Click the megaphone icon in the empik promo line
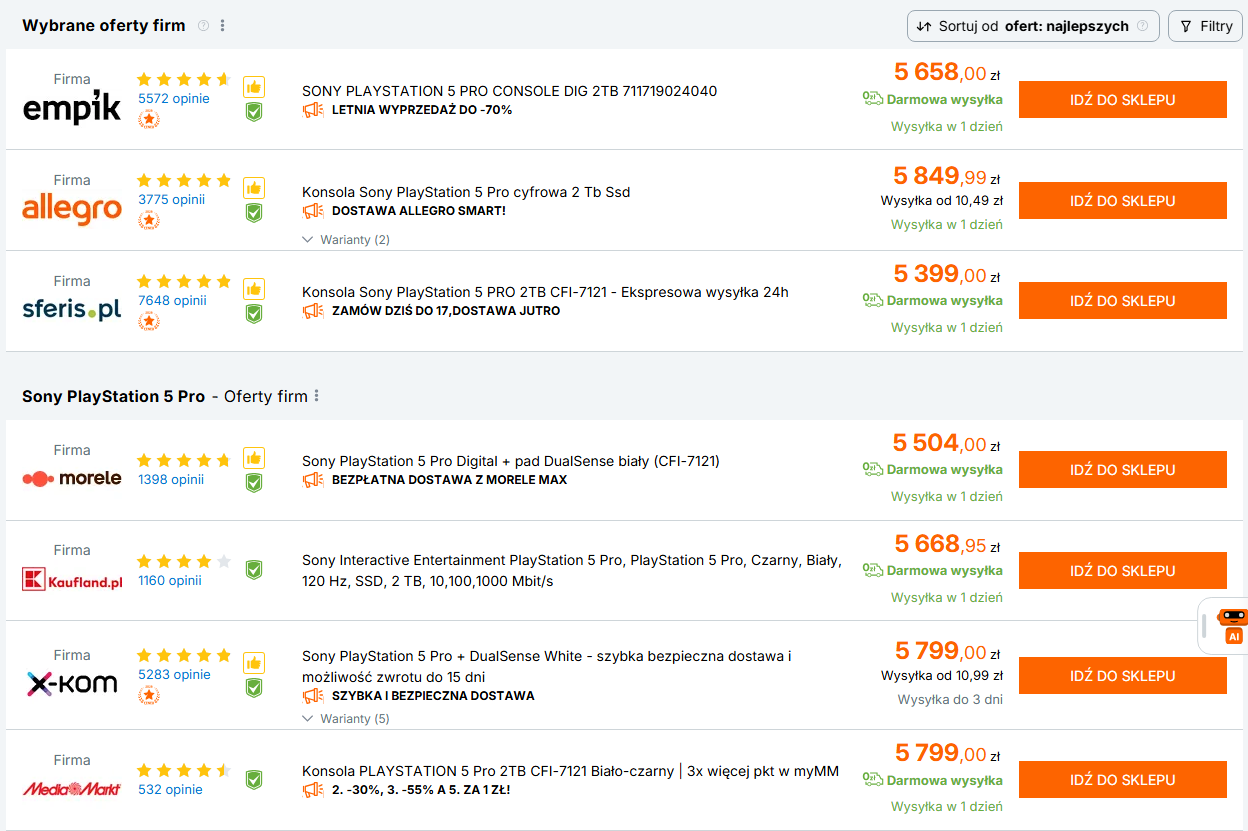 [x=313, y=110]
